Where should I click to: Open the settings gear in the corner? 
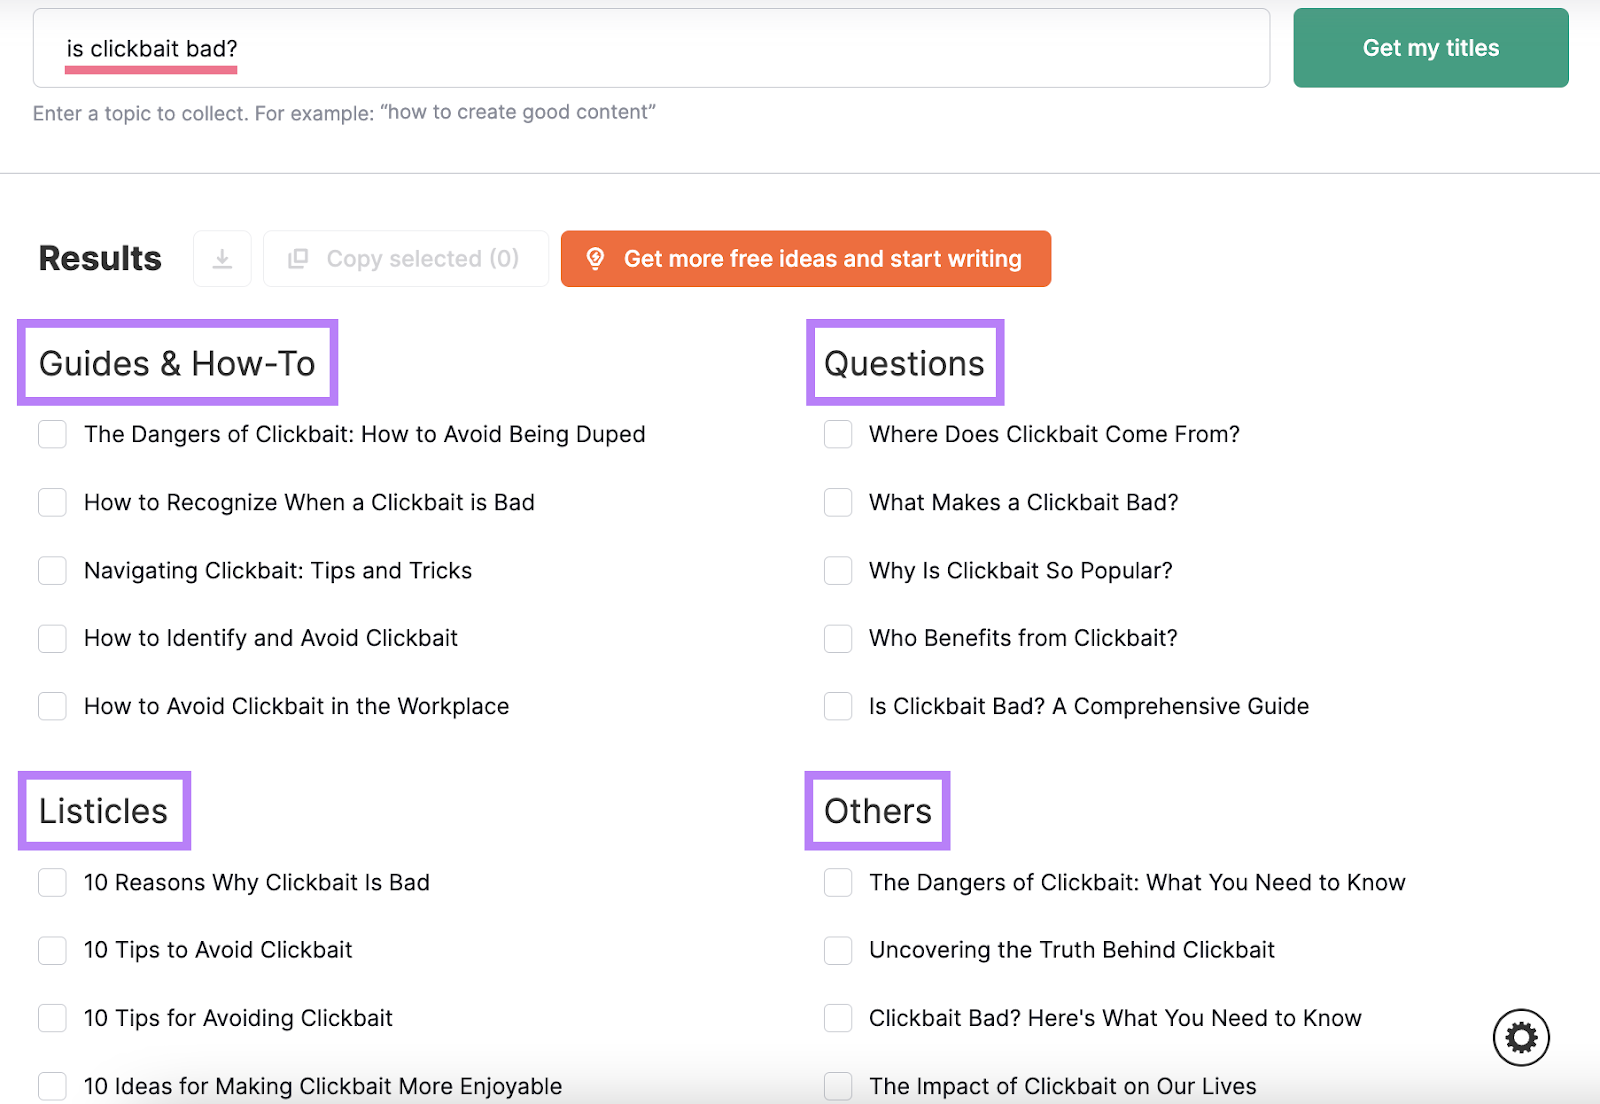coord(1521,1038)
